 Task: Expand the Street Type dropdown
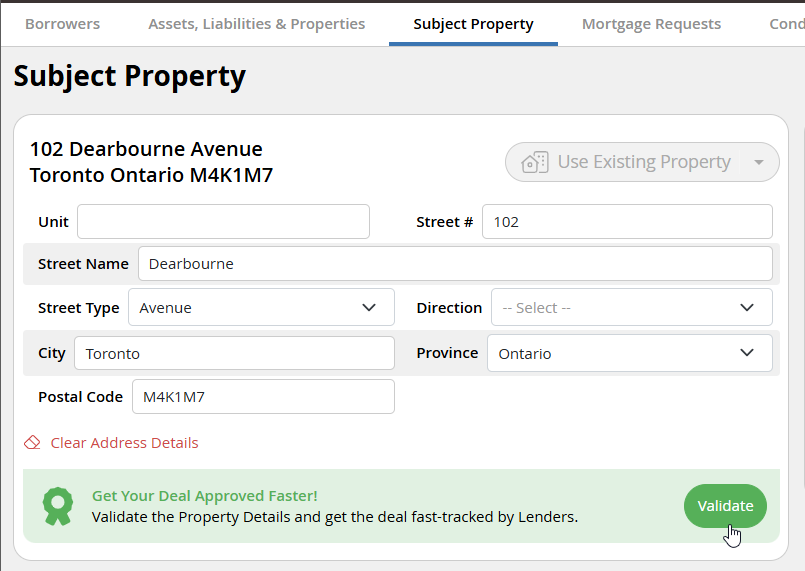tap(368, 308)
